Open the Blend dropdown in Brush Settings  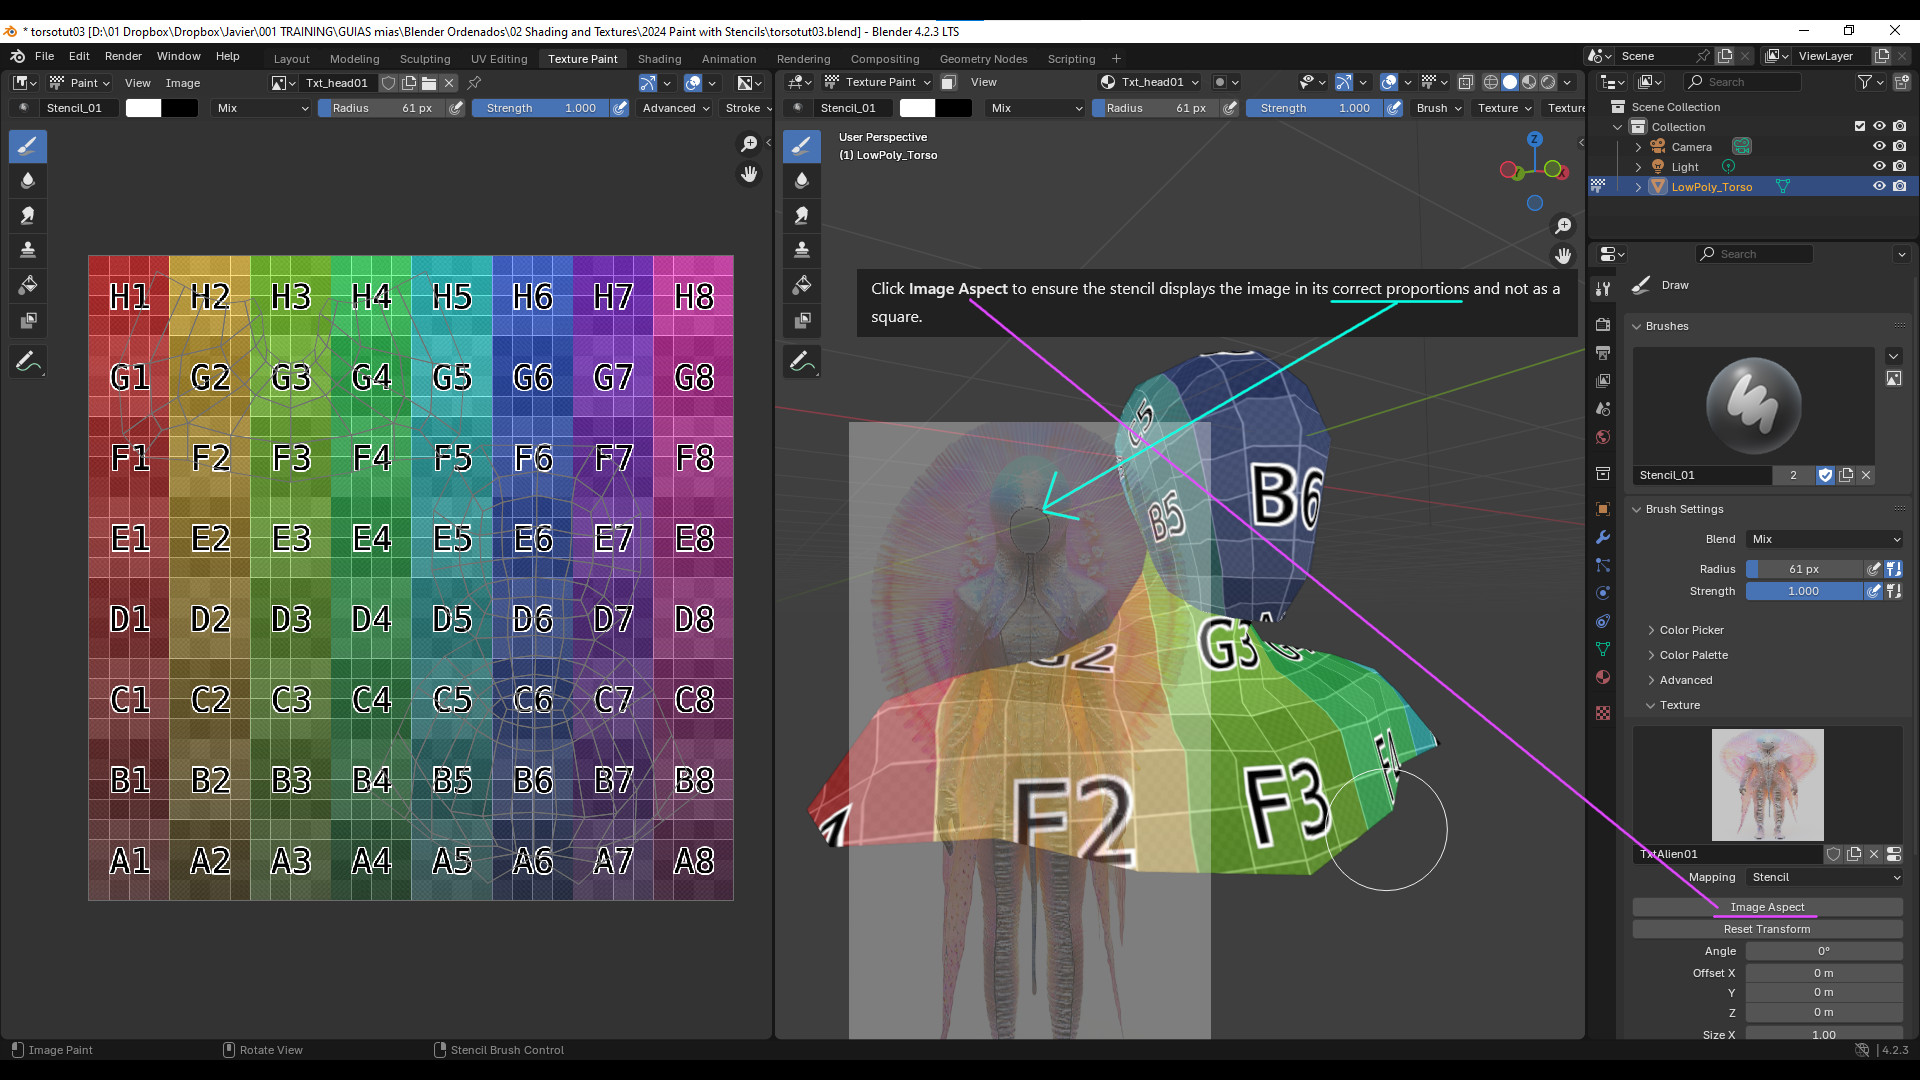[x=1825, y=539]
